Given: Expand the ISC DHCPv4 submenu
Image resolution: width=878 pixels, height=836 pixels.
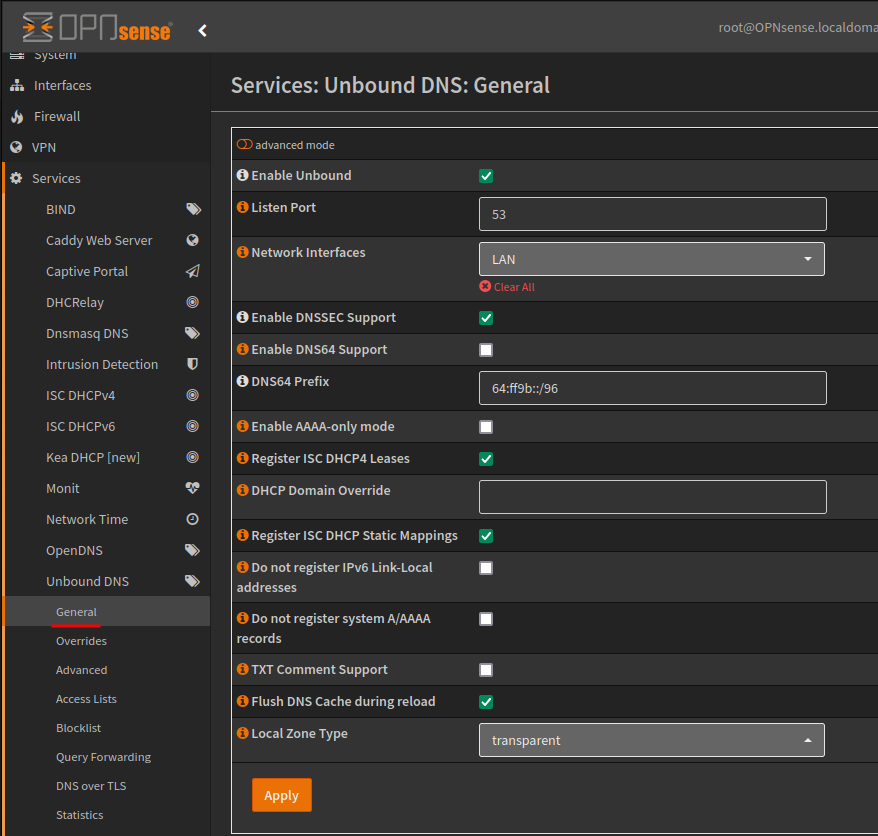Looking at the screenshot, I should [x=106, y=395].
